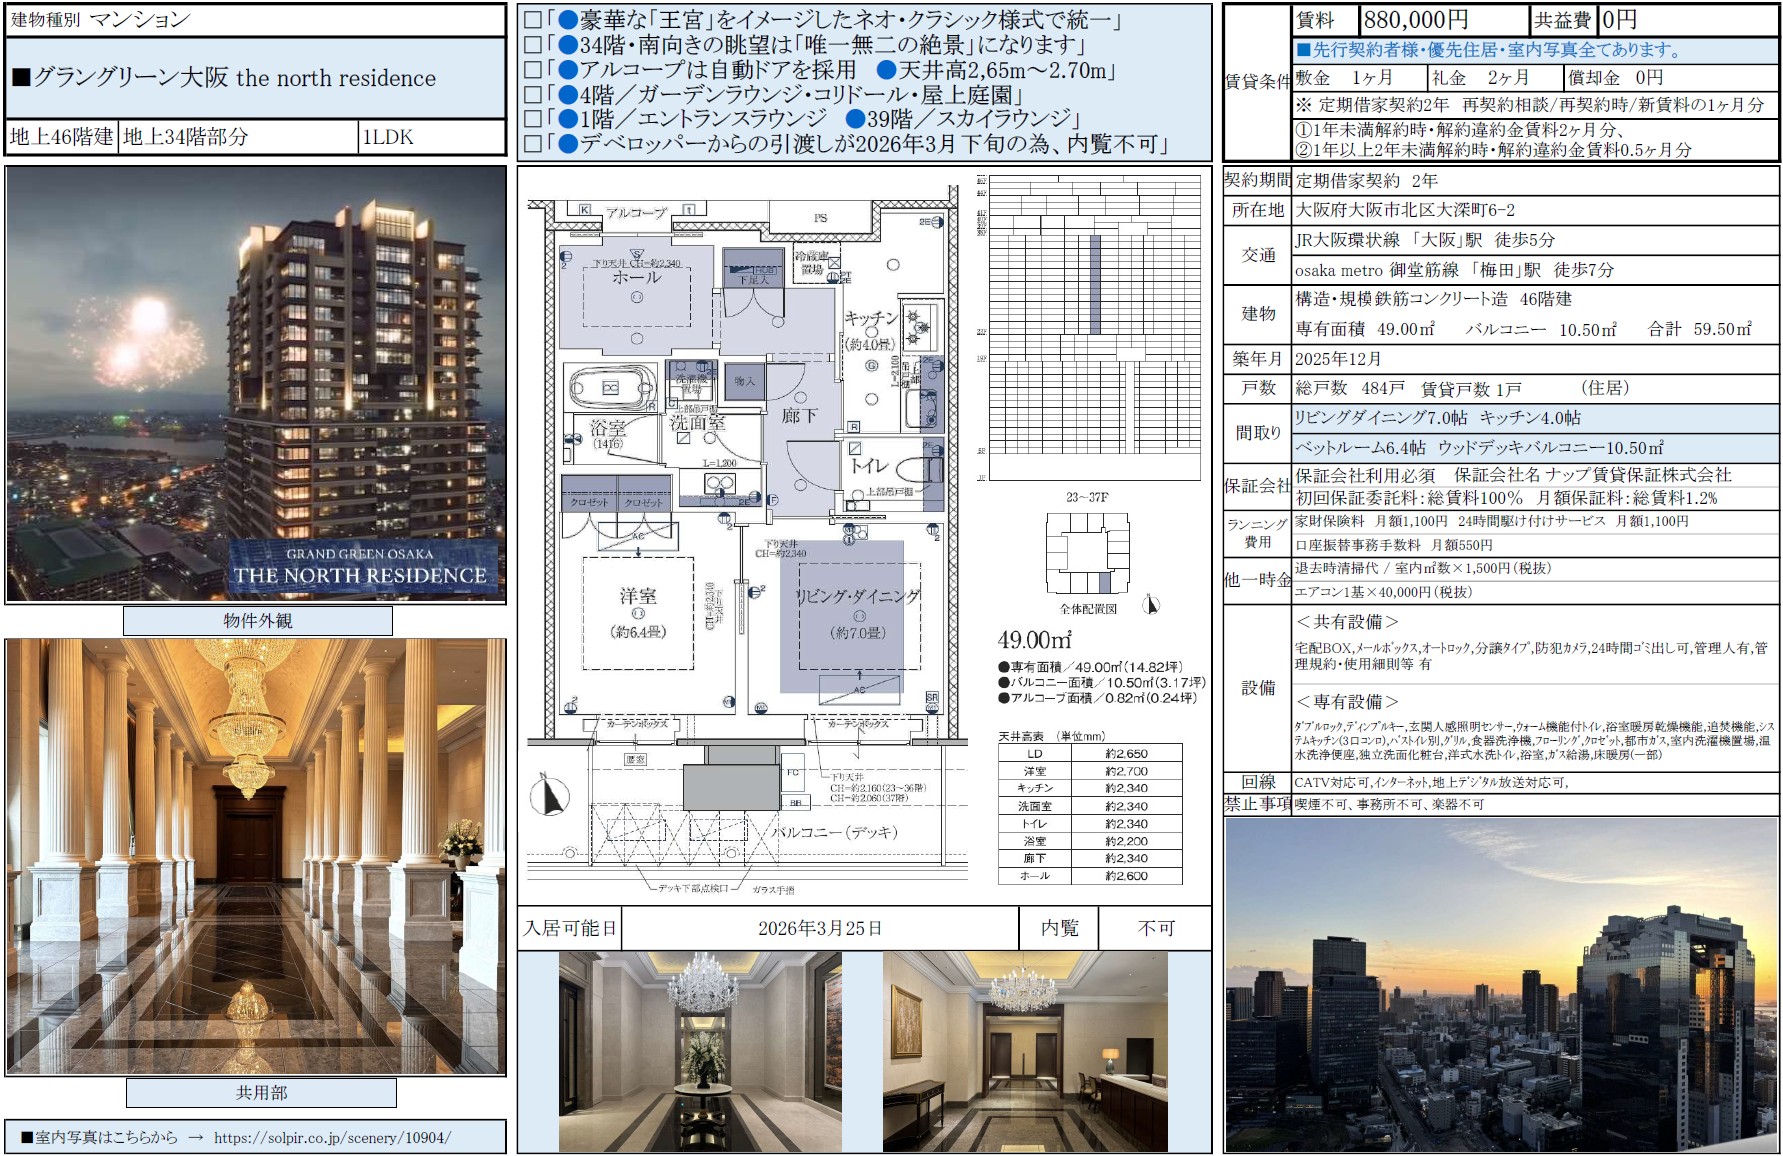Click the 物件外観 caption label
Viewport: 1783px width, 1156px height.
tap(257, 621)
